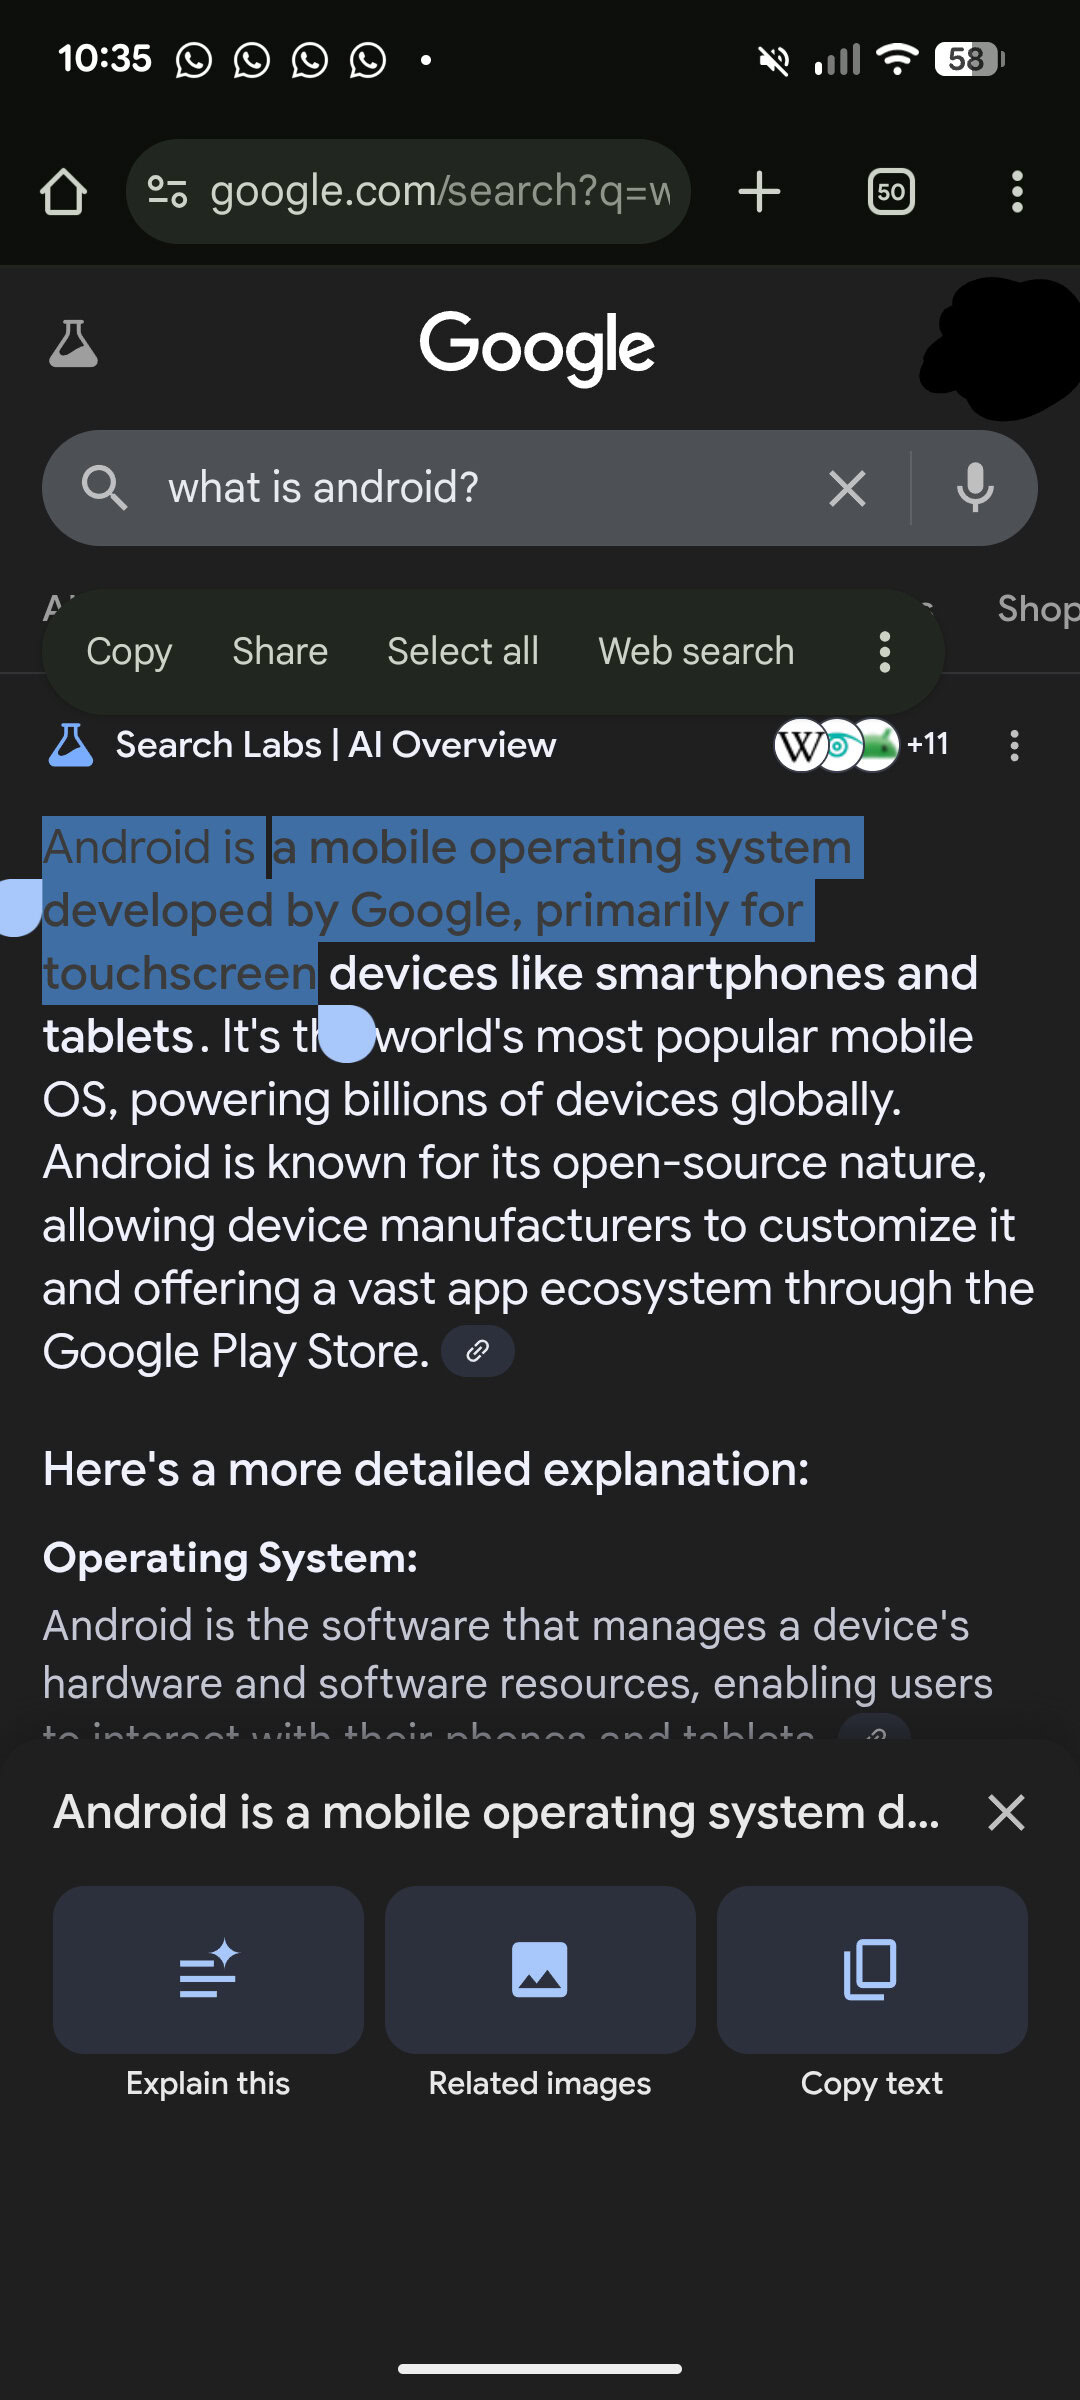Open a new tab with plus icon
Image resolution: width=1080 pixels, height=2400 pixels.
[x=759, y=191]
